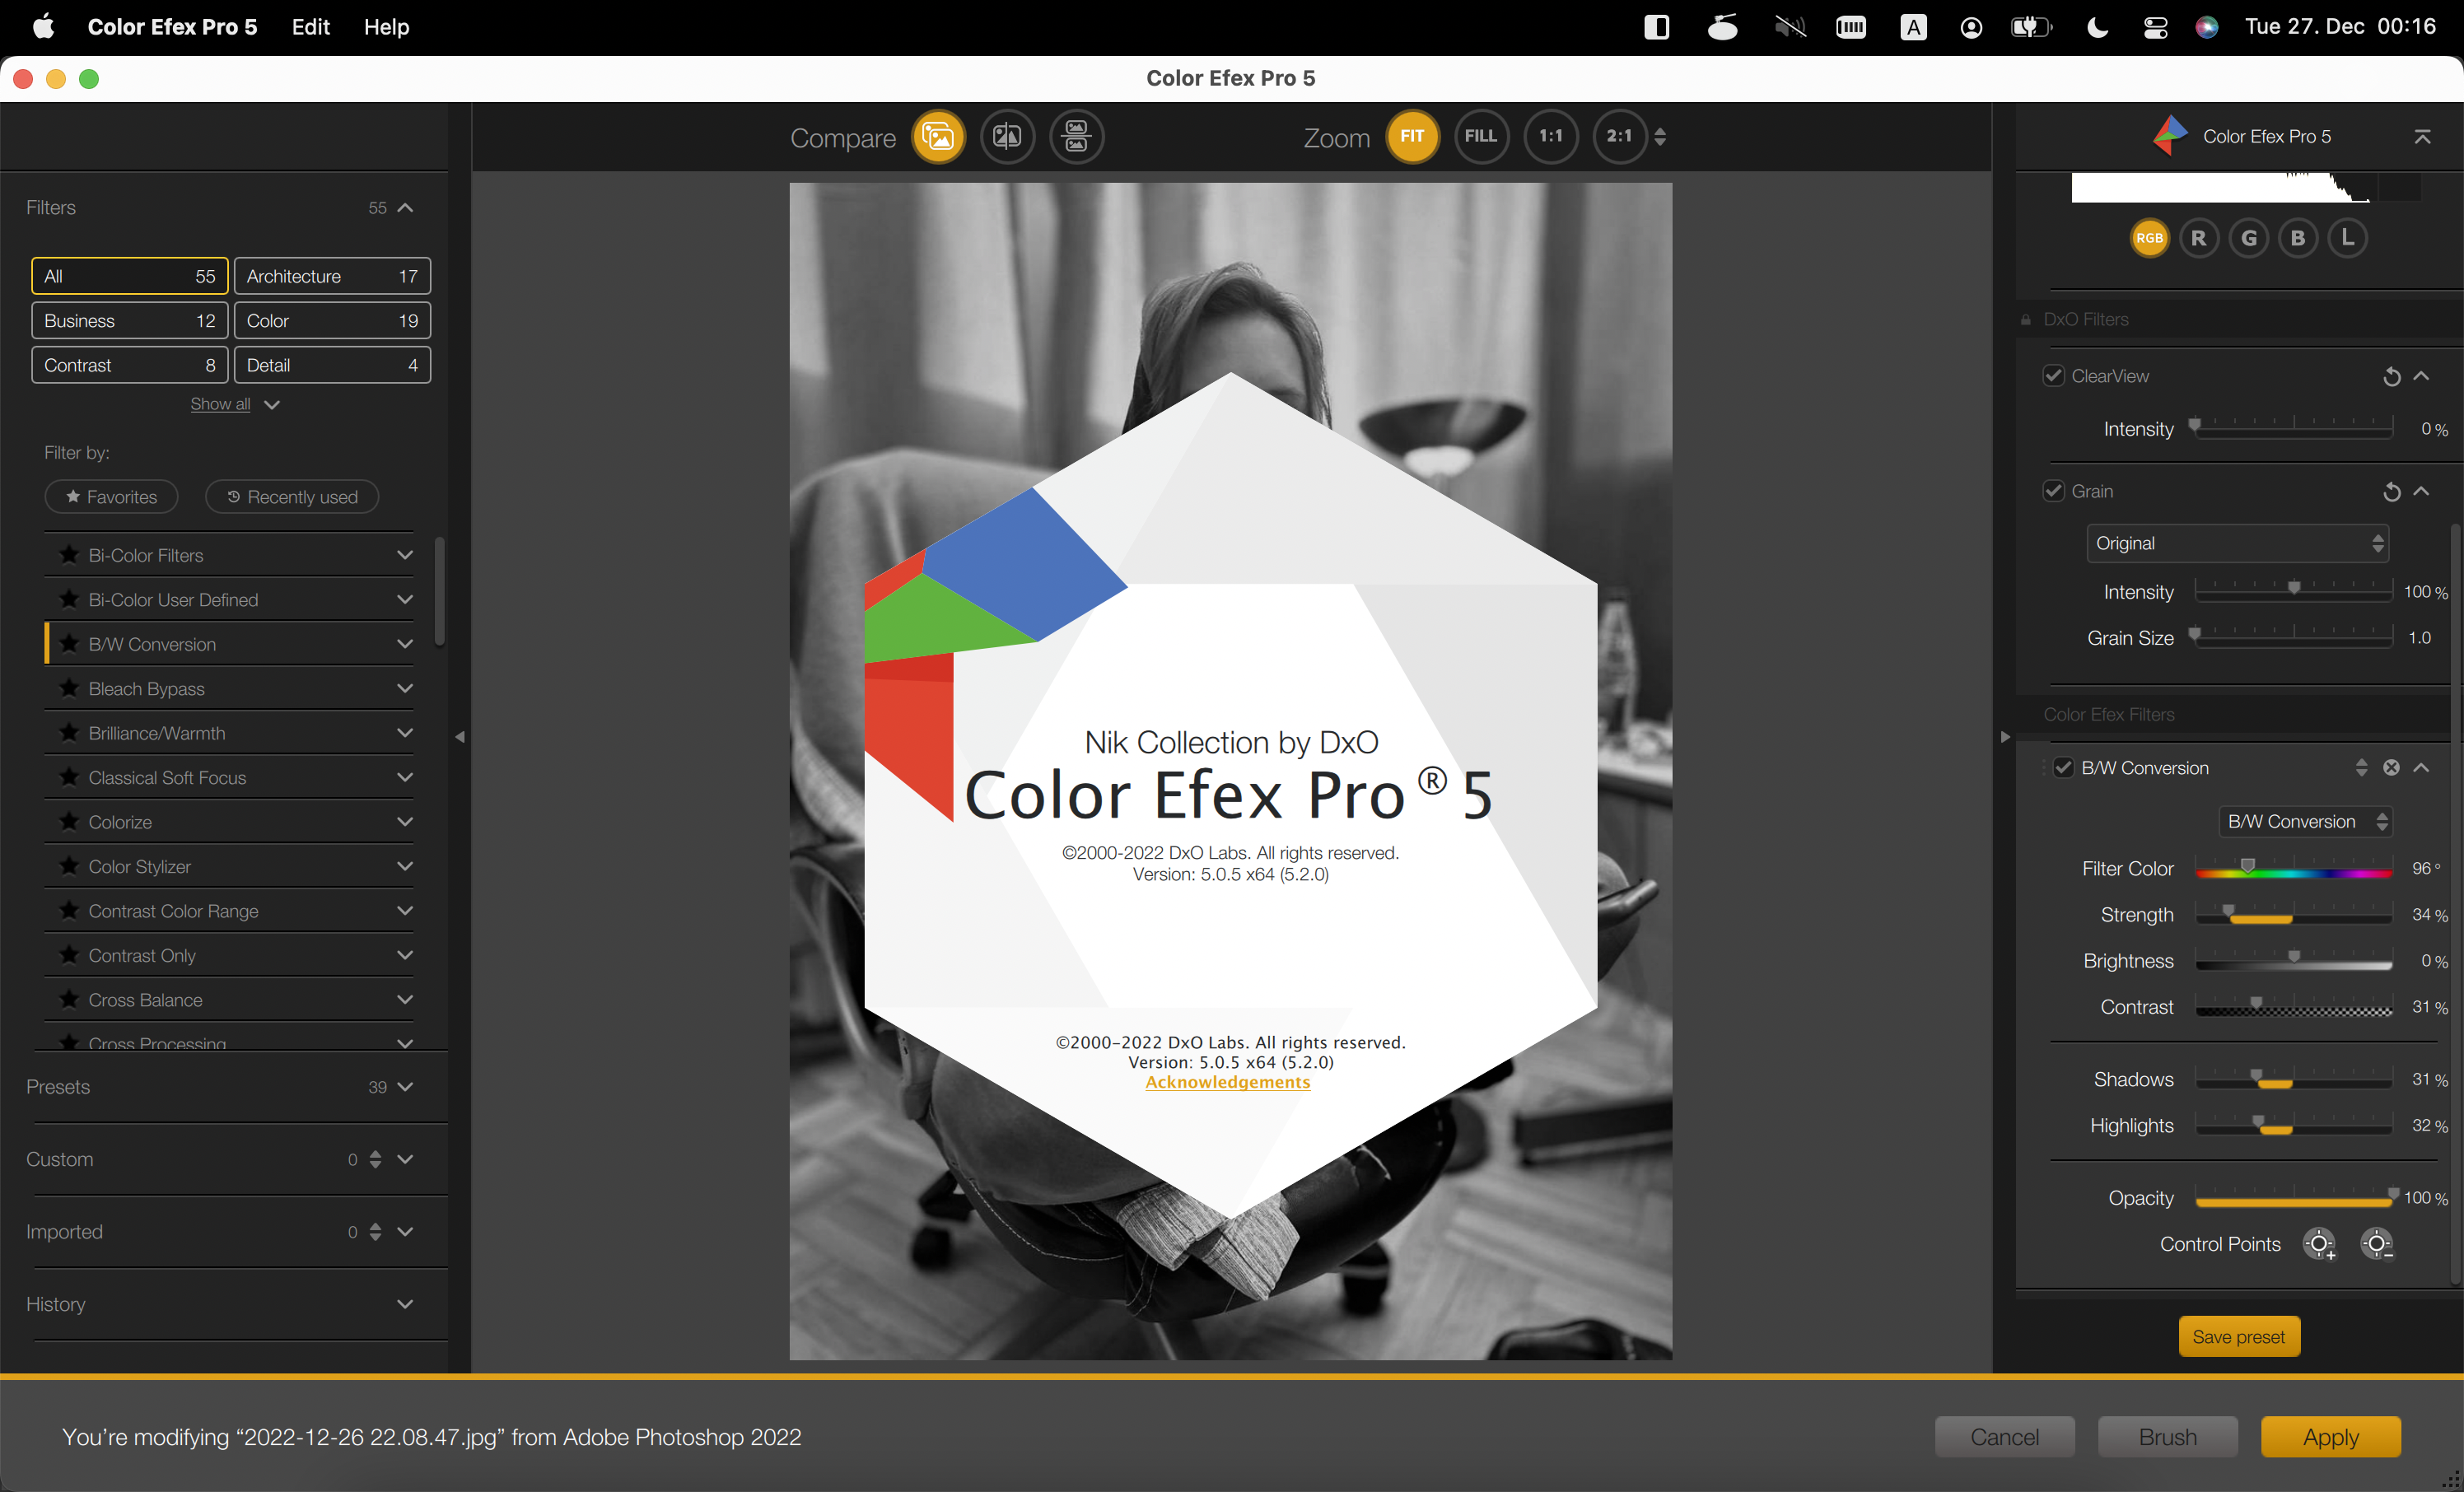2464x1492 pixels.
Task: Open the Edit menu
Action: coord(310,27)
